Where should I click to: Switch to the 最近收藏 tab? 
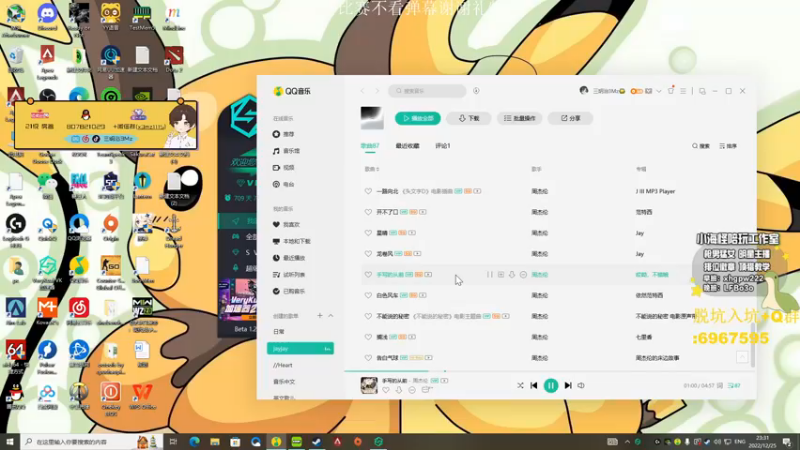point(407,146)
